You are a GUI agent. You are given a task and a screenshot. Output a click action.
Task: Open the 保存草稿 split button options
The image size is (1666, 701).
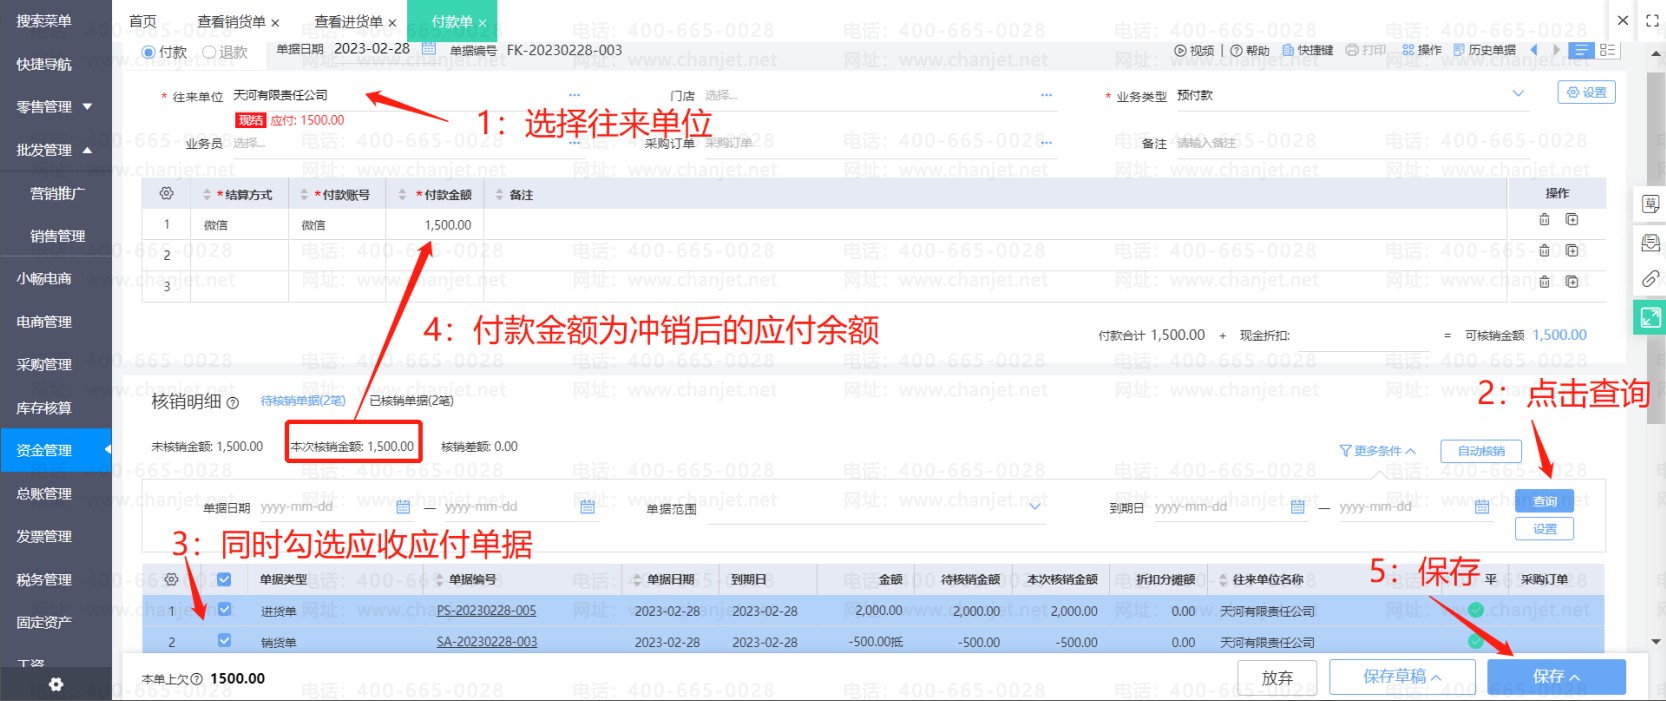1436,678
